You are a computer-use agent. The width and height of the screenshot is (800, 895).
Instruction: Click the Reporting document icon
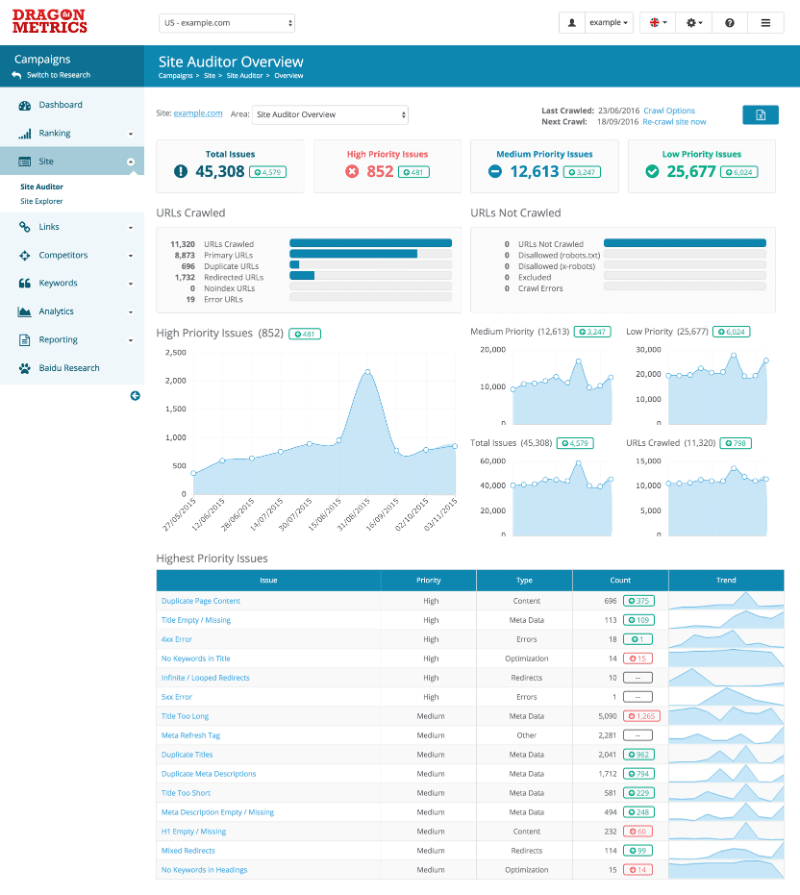[x=25, y=339]
